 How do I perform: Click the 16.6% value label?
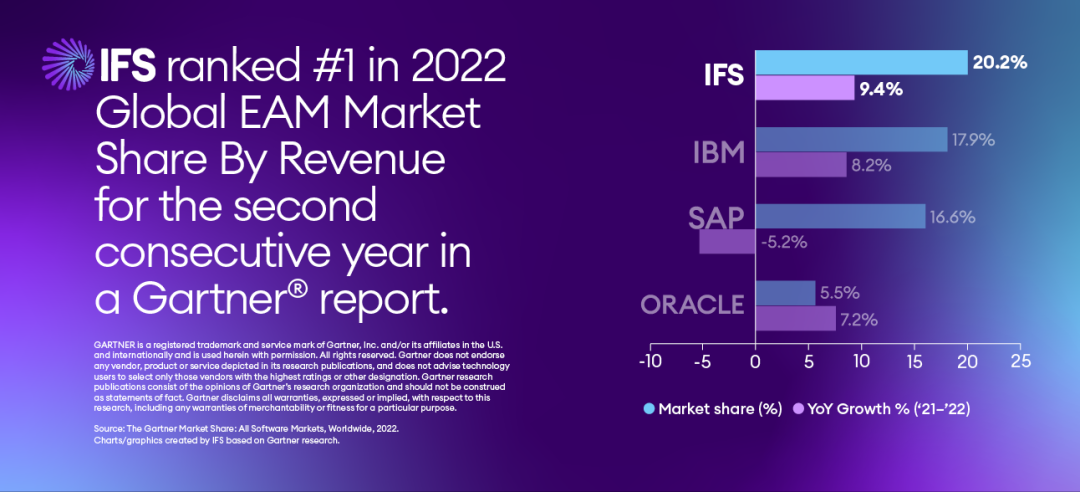[x=953, y=217]
